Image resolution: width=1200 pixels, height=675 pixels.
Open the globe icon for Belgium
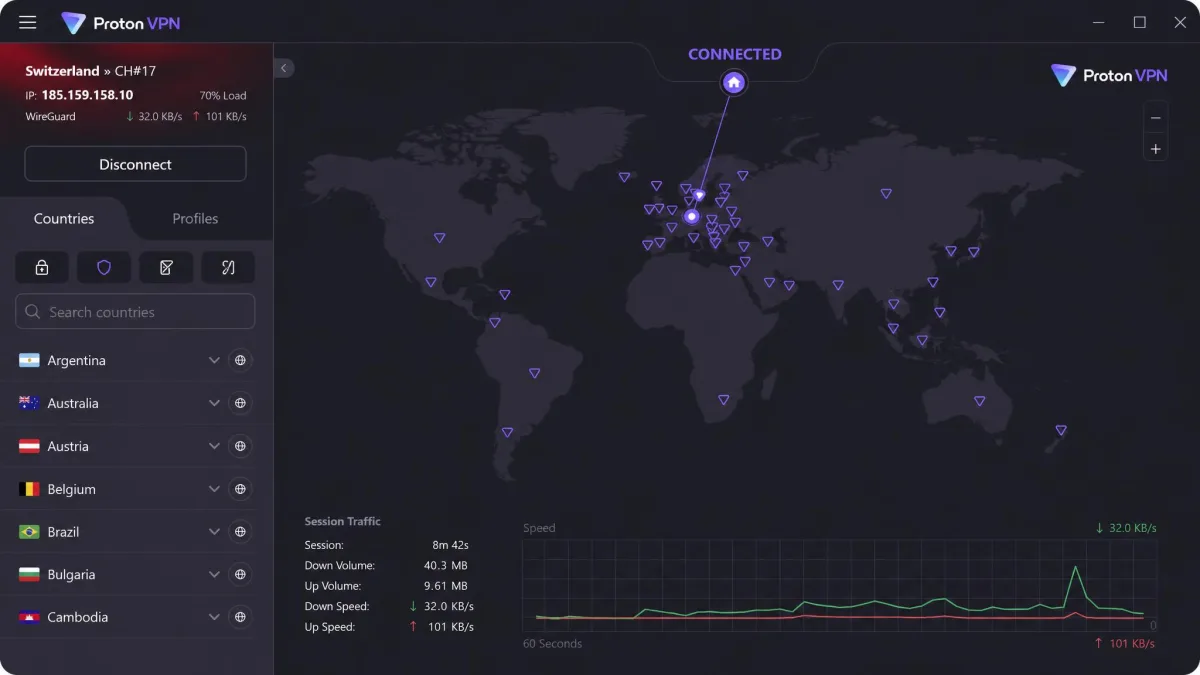[240, 489]
